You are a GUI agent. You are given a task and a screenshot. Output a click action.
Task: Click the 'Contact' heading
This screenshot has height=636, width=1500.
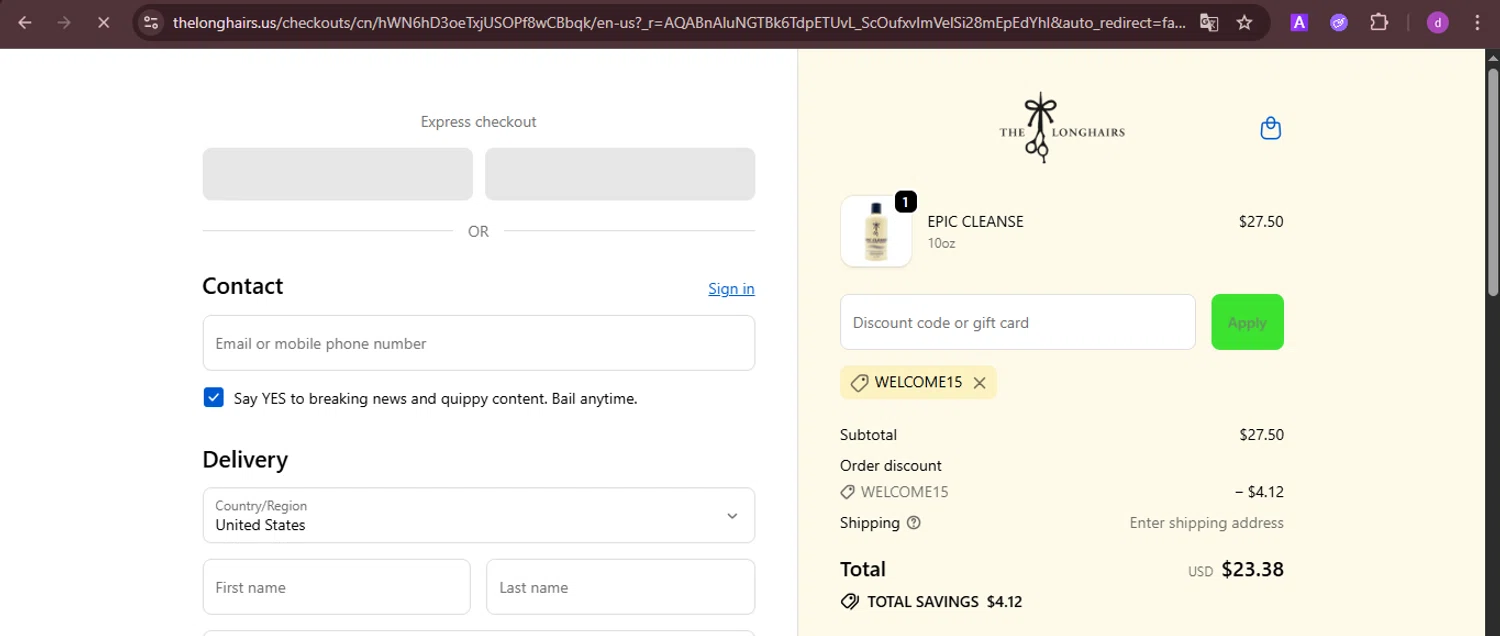pyautogui.click(x=242, y=286)
